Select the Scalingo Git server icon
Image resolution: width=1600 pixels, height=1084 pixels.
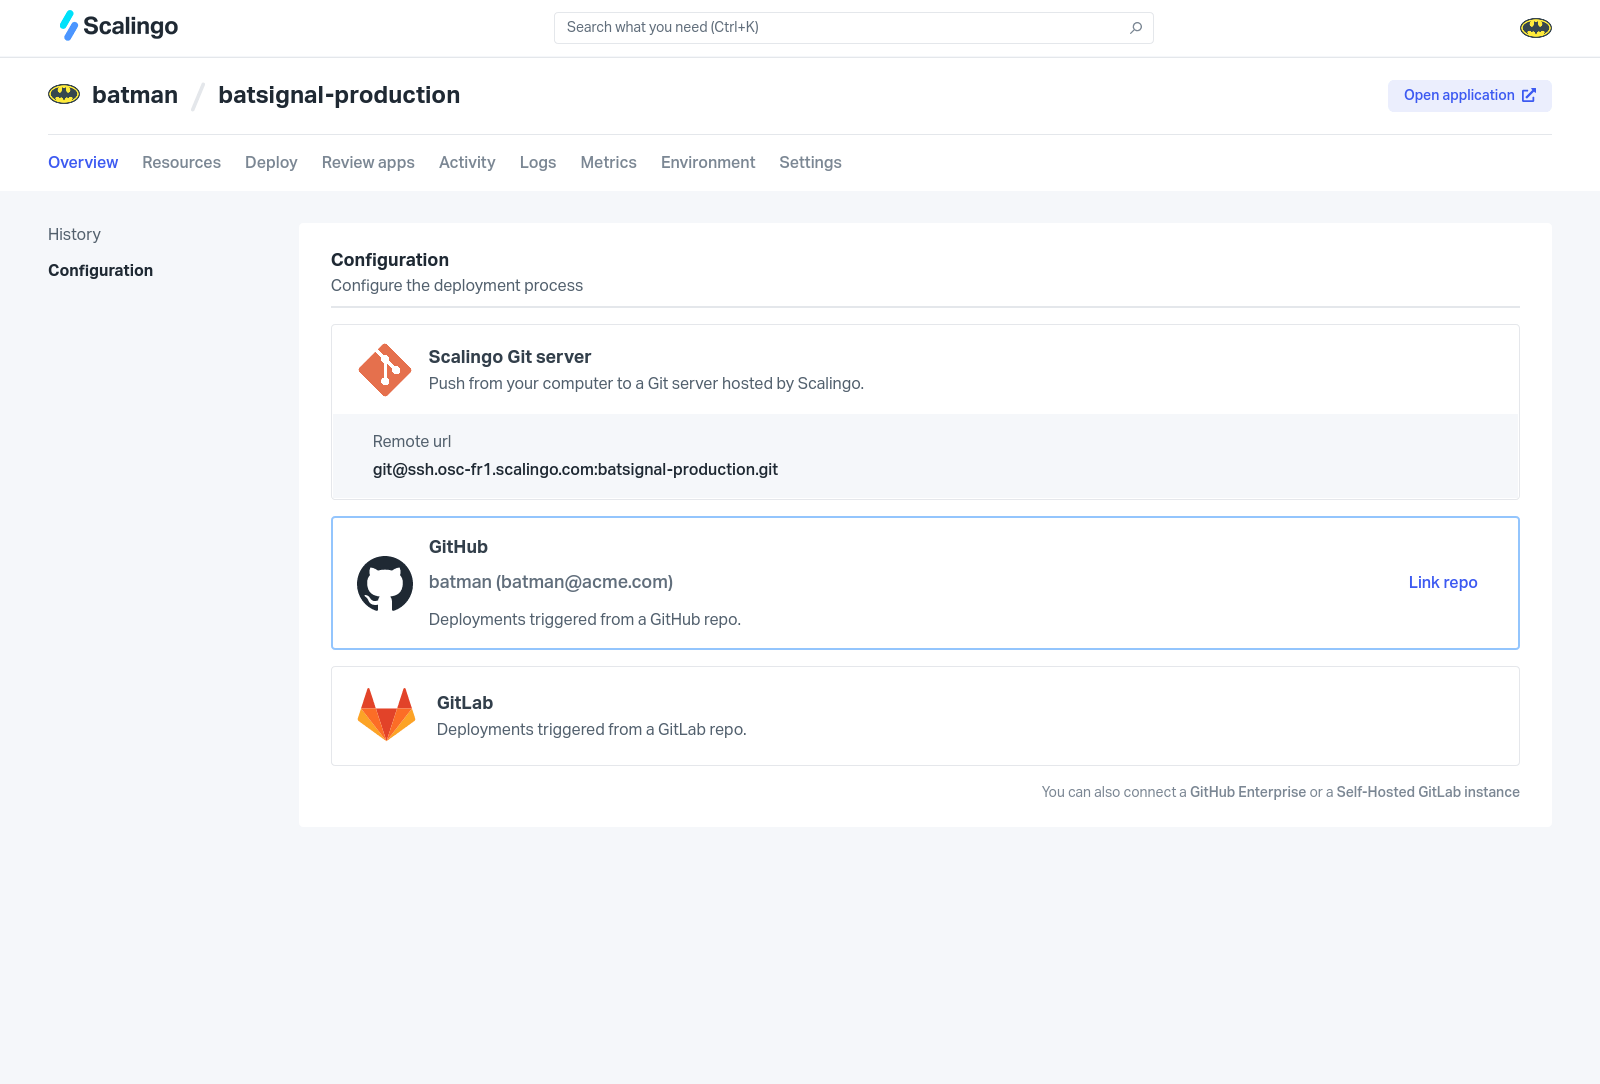coord(384,369)
